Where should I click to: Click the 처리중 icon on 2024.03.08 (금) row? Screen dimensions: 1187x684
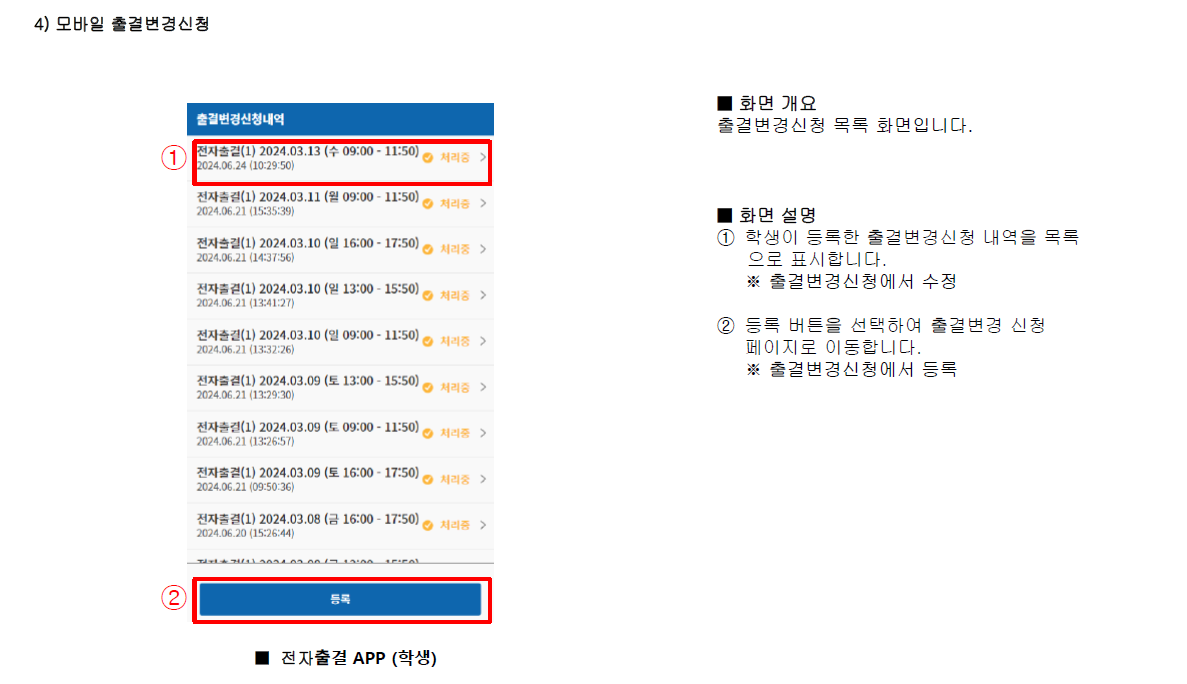[x=427, y=526]
